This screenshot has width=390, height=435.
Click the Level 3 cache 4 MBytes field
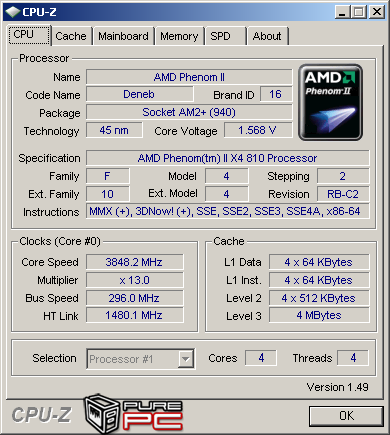(319, 315)
